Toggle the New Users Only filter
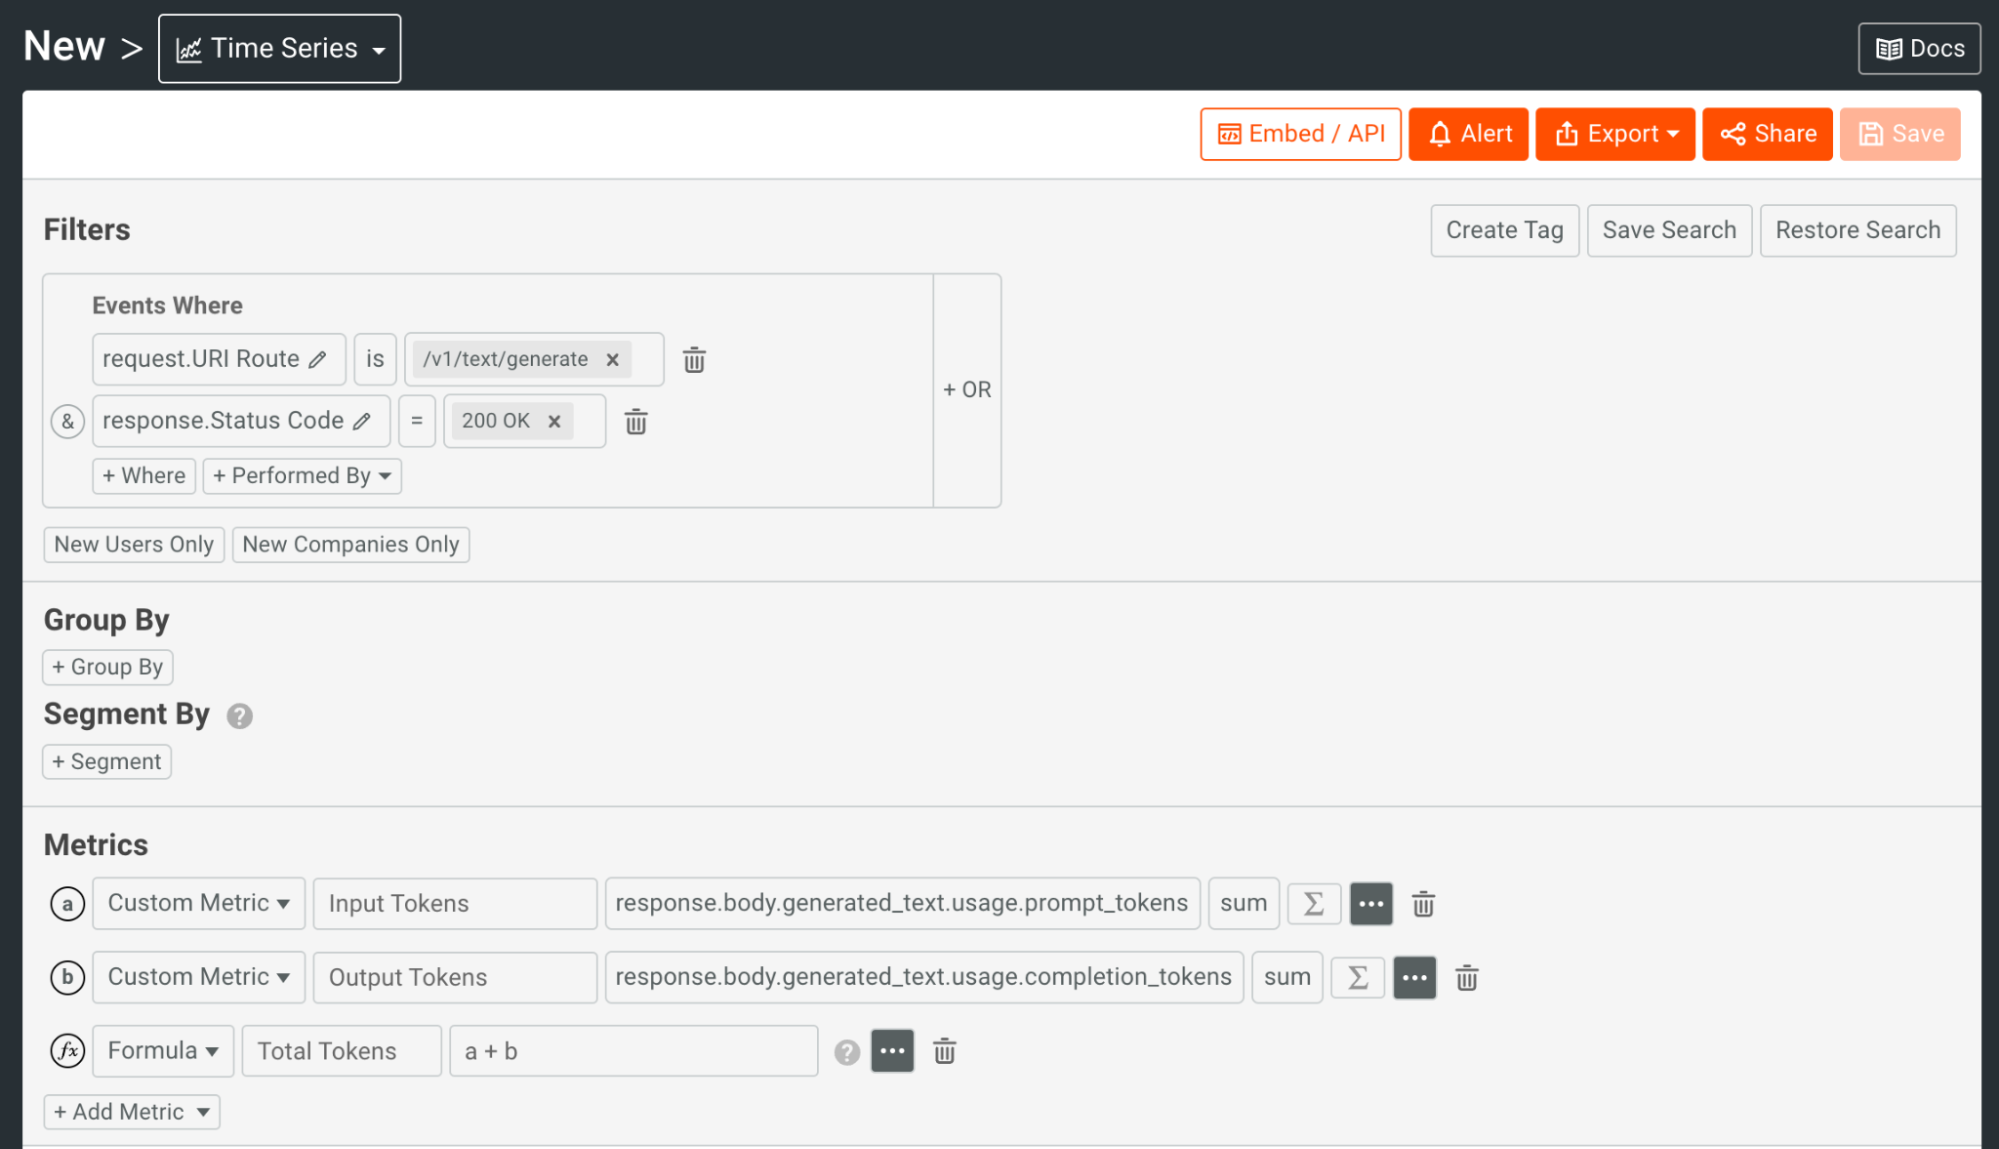Viewport: 1999px width, 1149px height. click(134, 545)
